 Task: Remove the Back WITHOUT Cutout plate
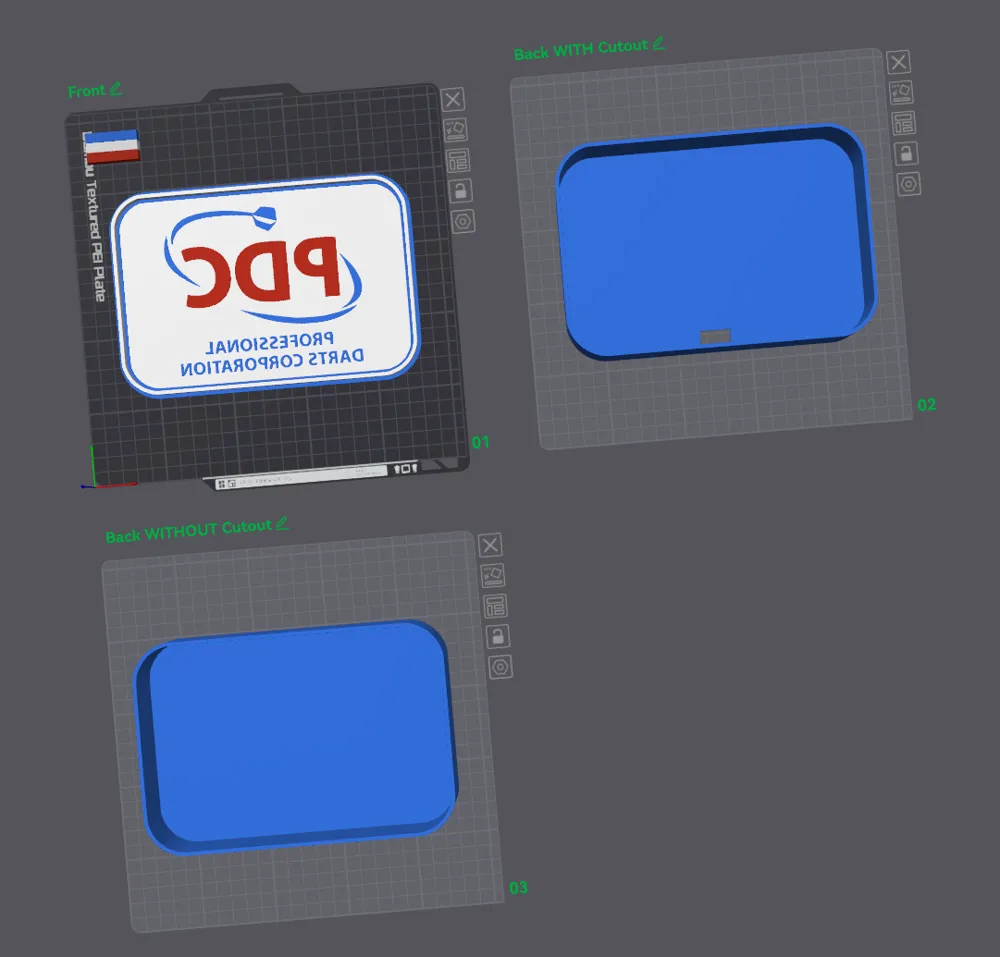[x=490, y=545]
